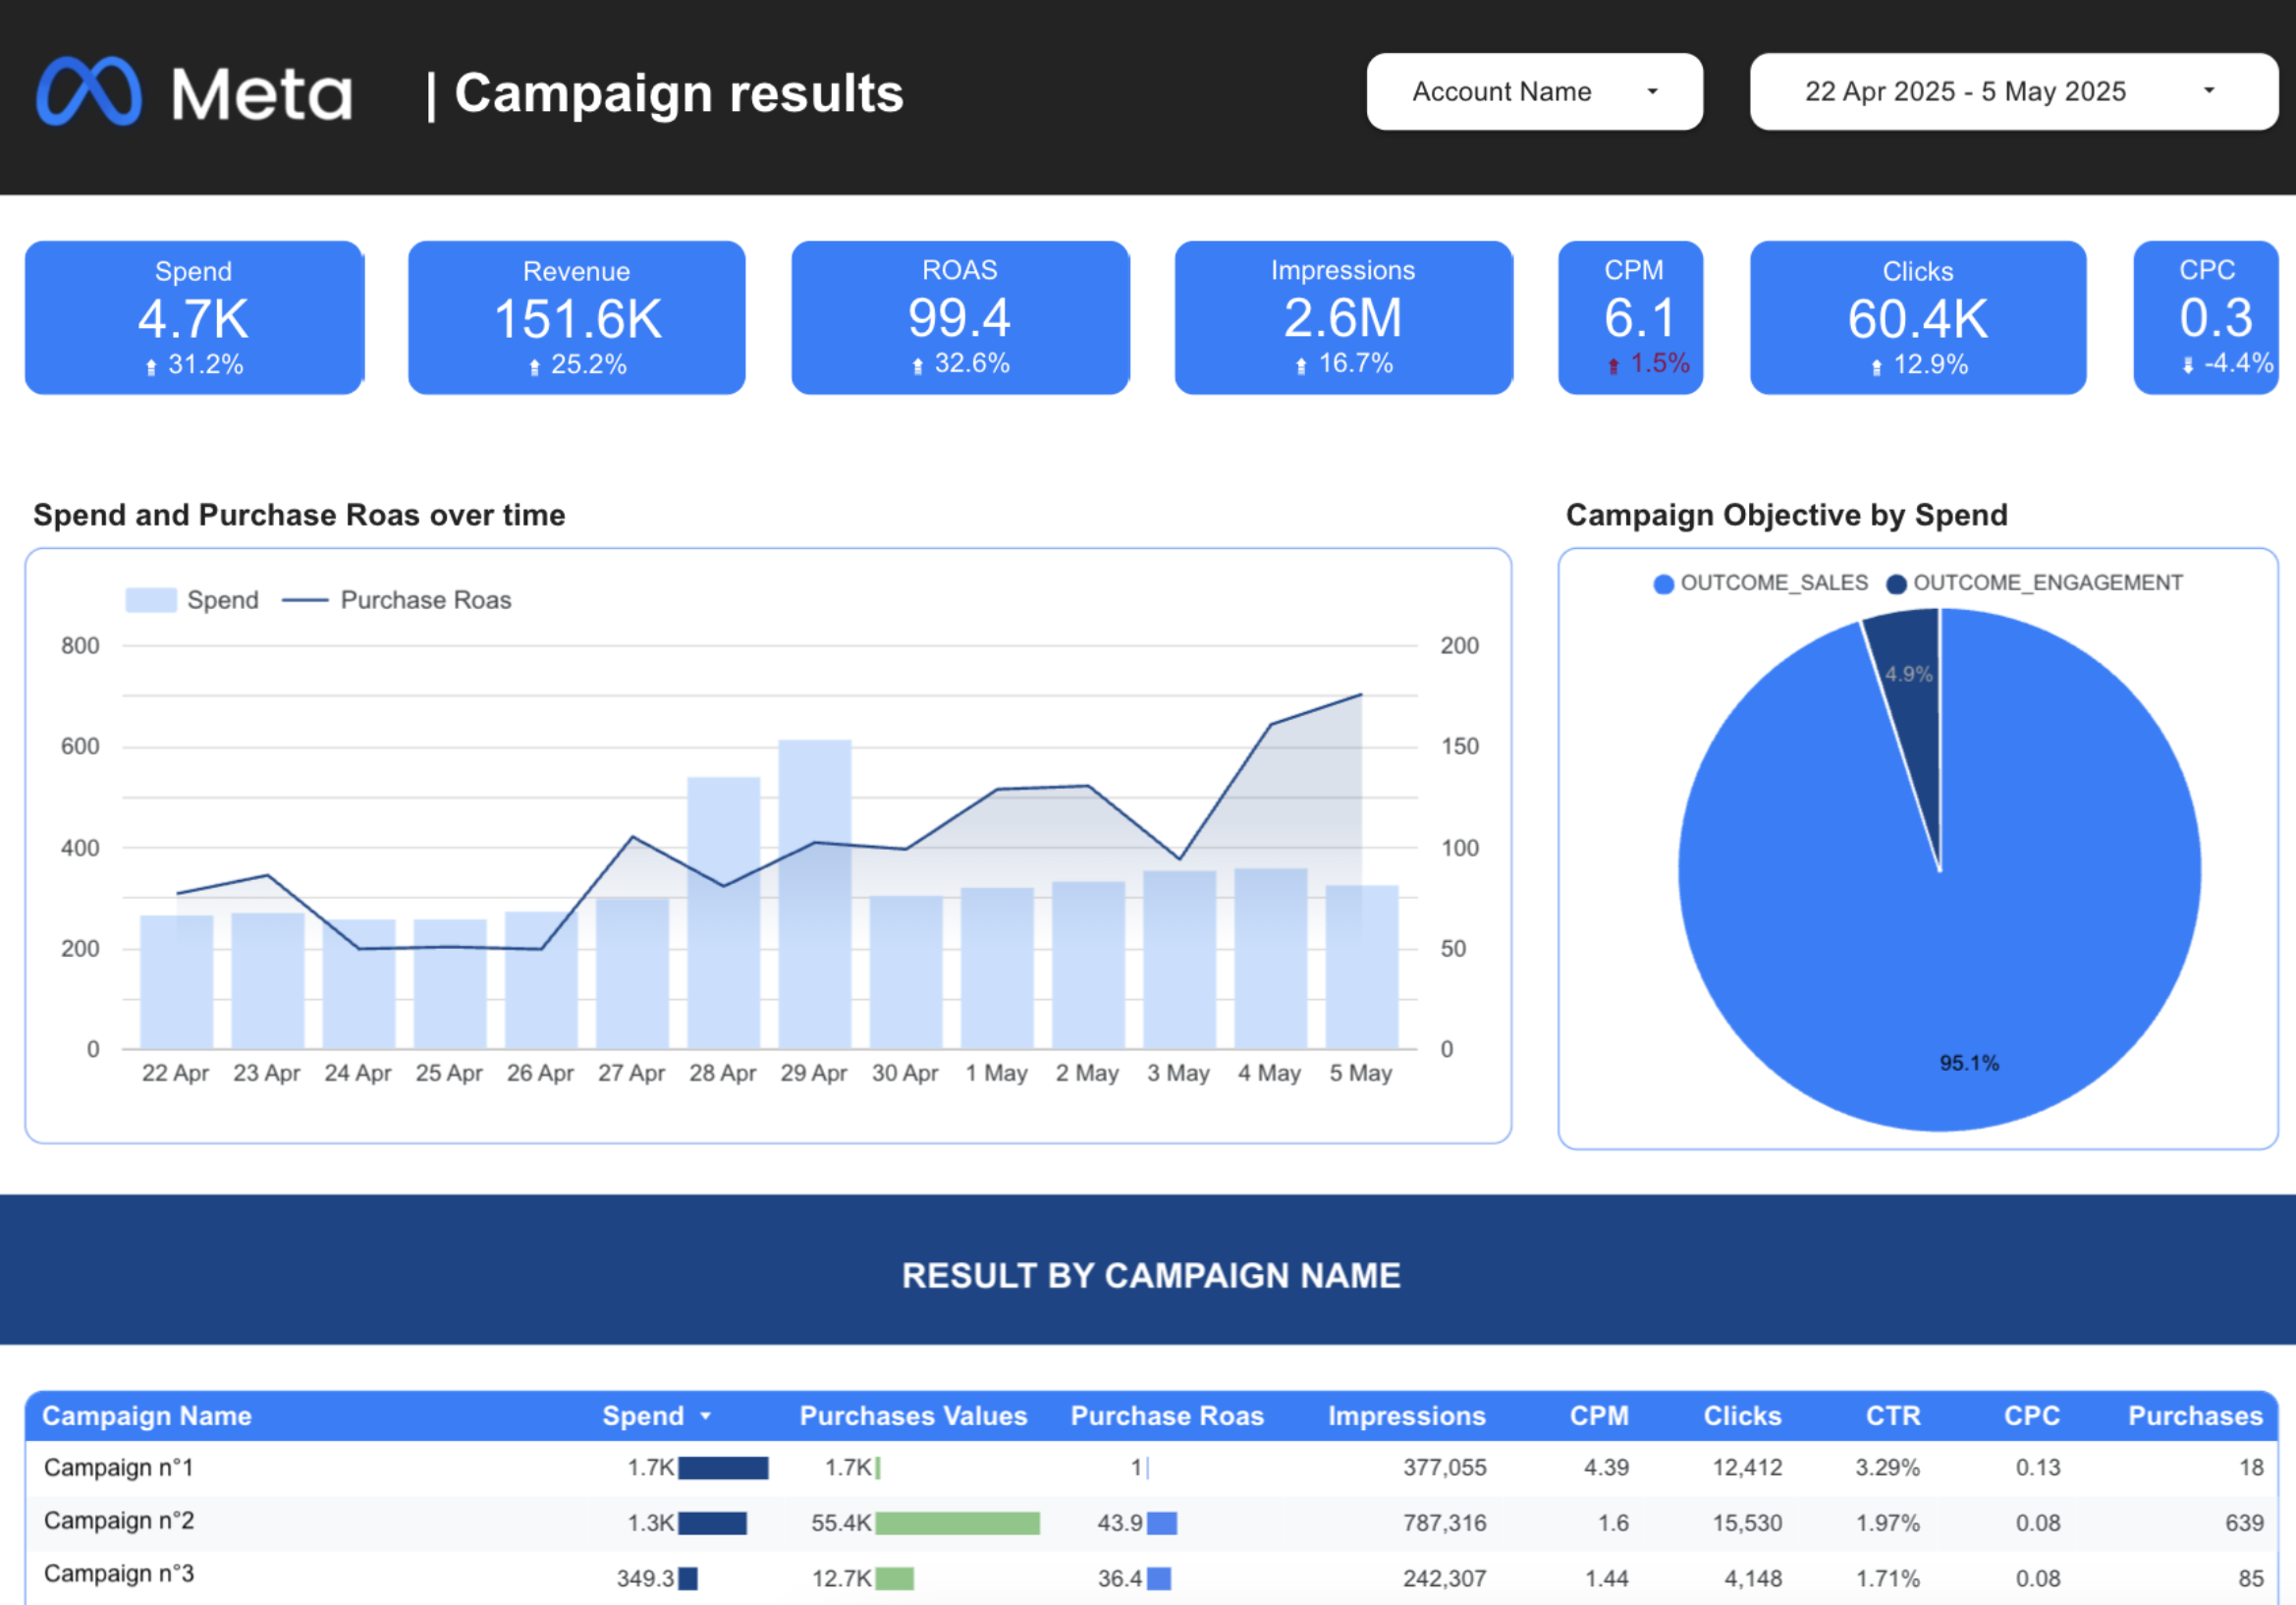The height and width of the screenshot is (1605, 2296).
Task: Open the Account Name dropdown
Action: pos(1533,91)
